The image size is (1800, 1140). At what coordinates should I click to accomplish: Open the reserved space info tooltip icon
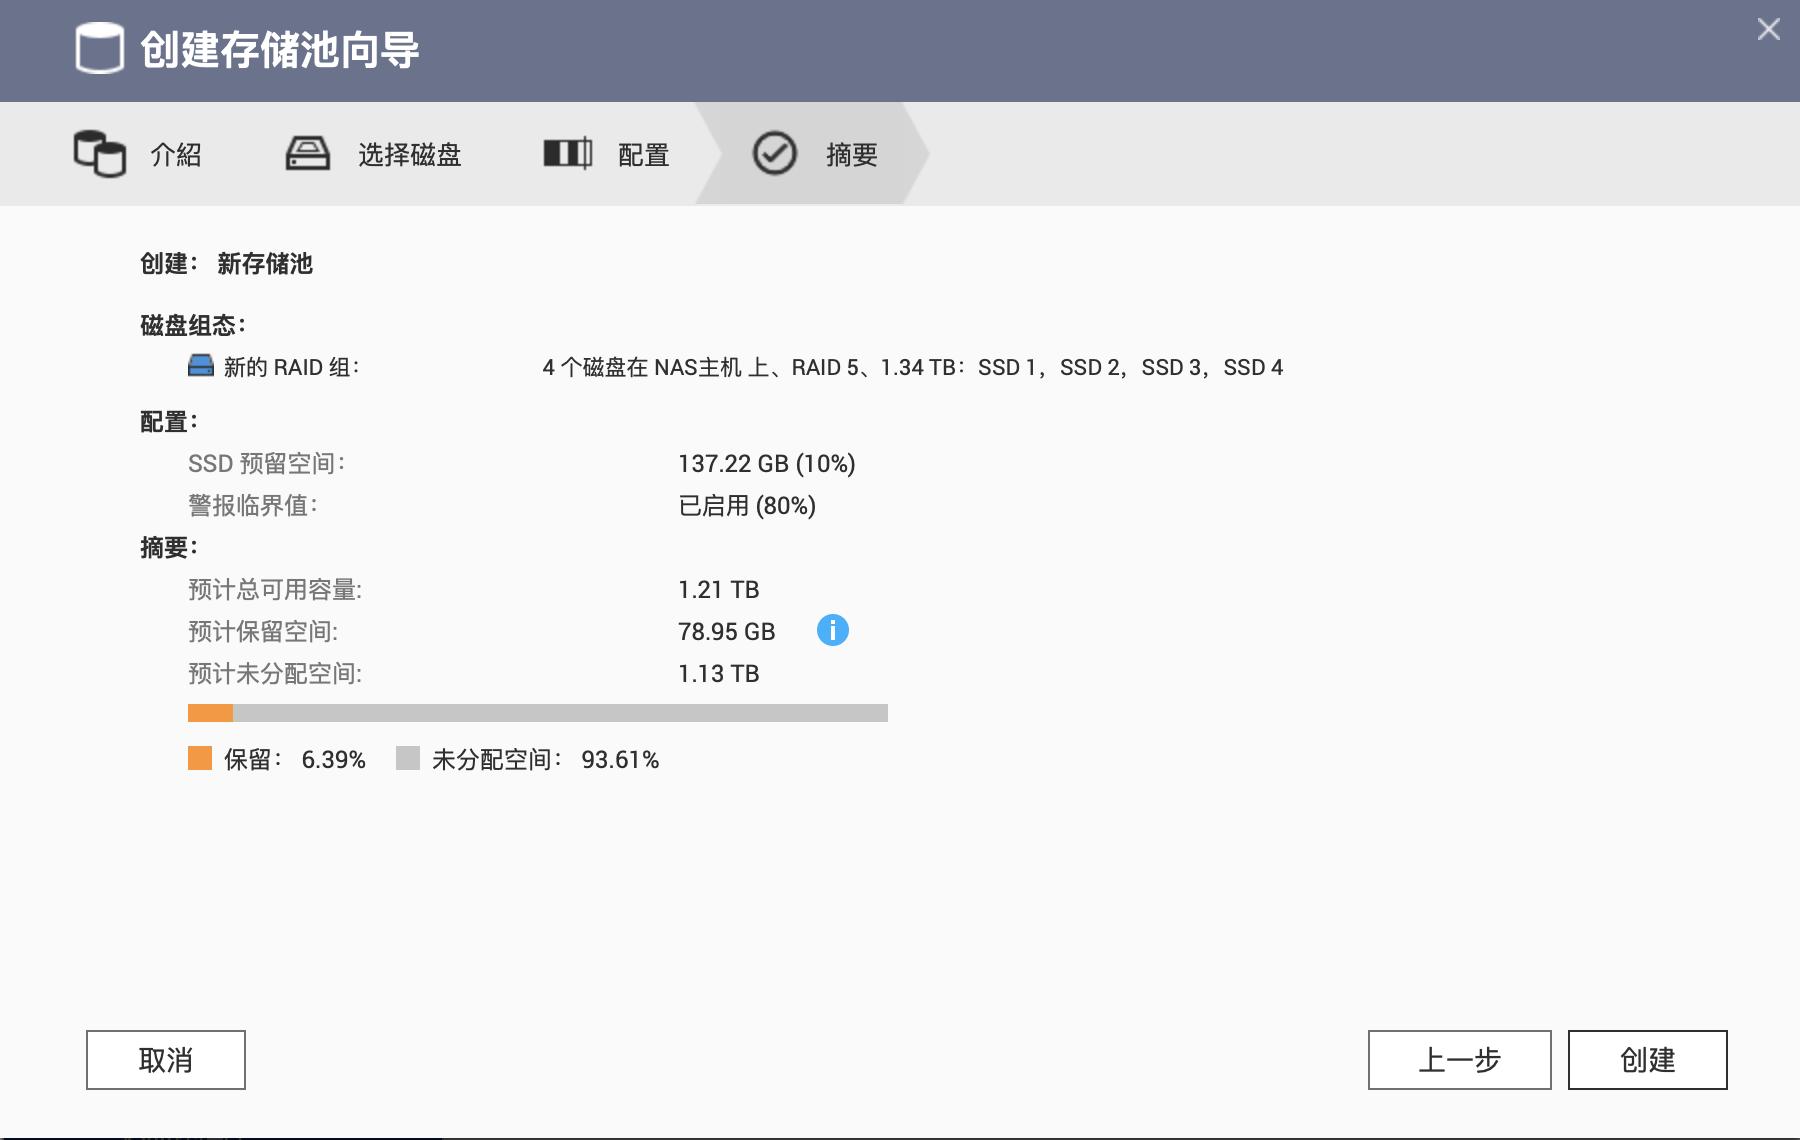833,630
